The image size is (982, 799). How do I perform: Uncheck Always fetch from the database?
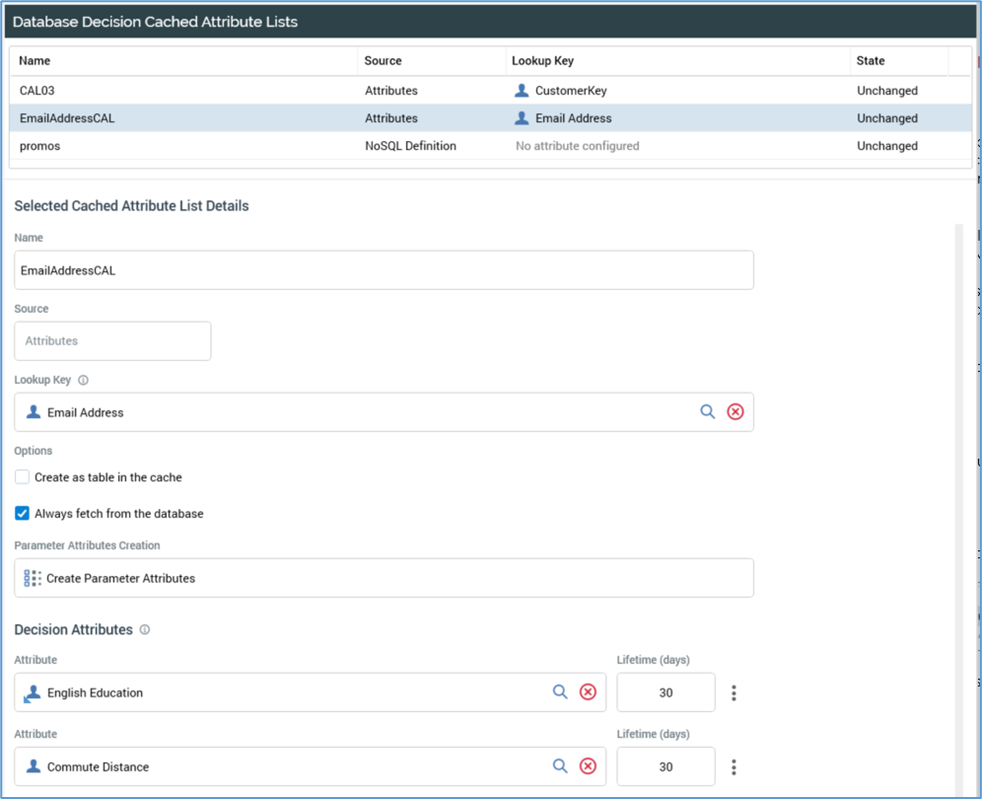pos(22,513)
